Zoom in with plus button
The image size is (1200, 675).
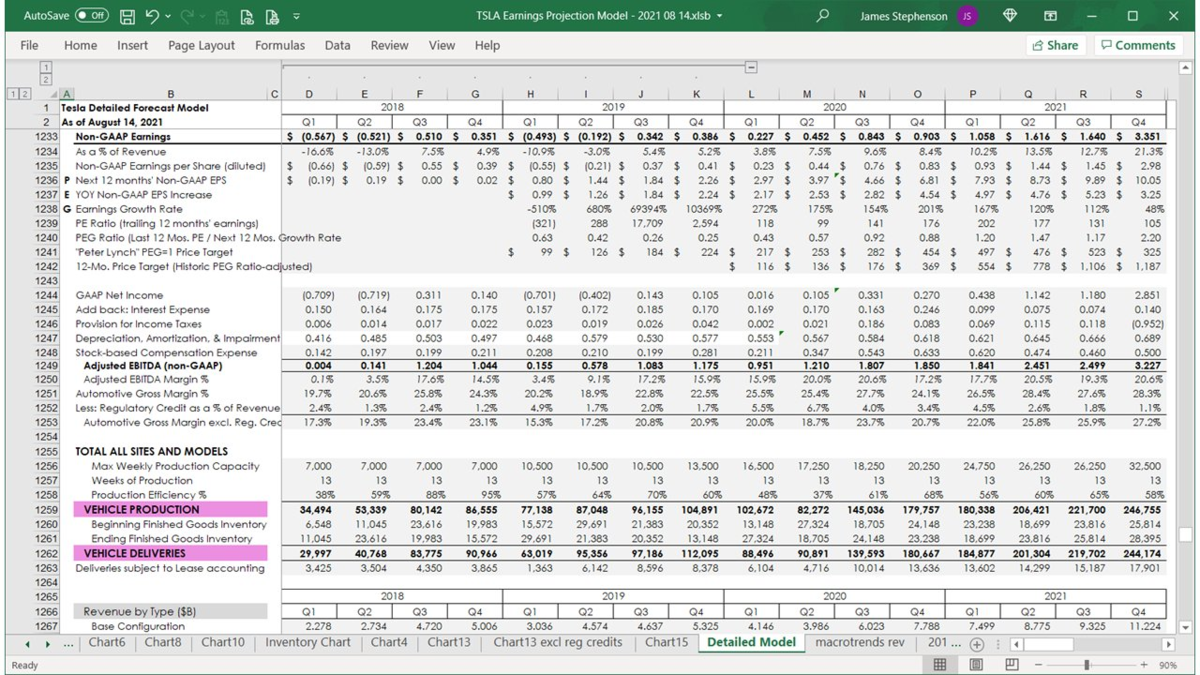click(1144, 665)
